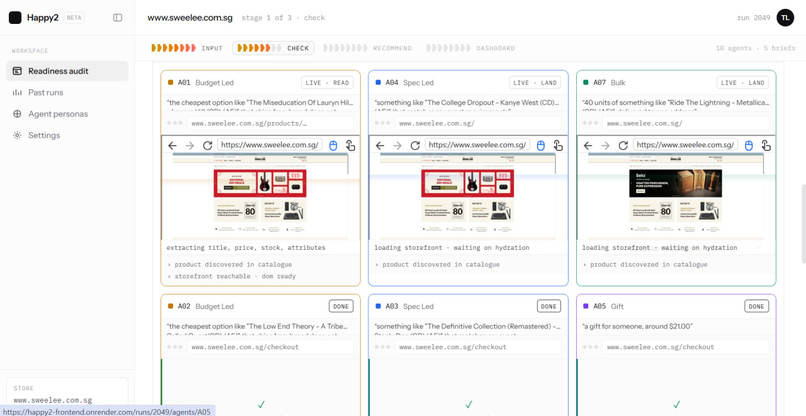The height and width of the screenshot is (416, 806).
Task: Click "run 2049" text in header
Action: (754, 17)
